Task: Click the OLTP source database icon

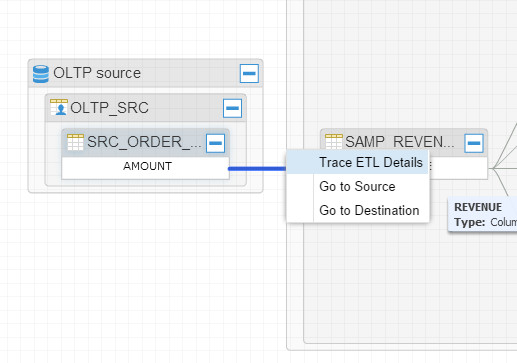Action: tap(41, 74)
